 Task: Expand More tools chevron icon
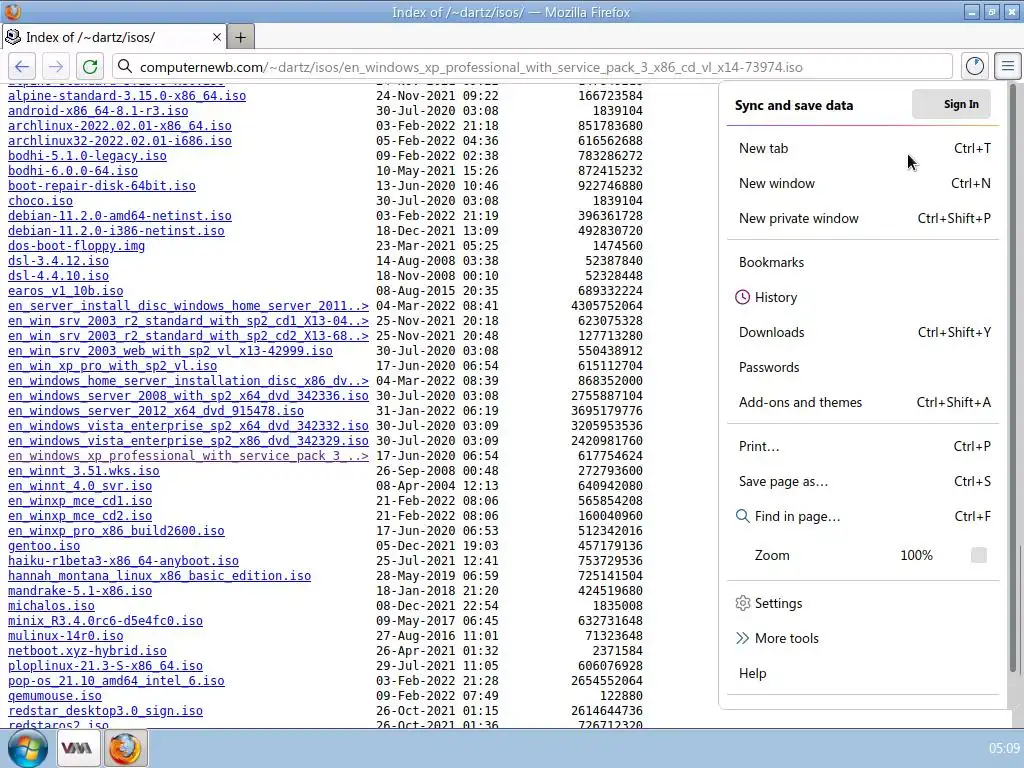[x=743, y=638]
